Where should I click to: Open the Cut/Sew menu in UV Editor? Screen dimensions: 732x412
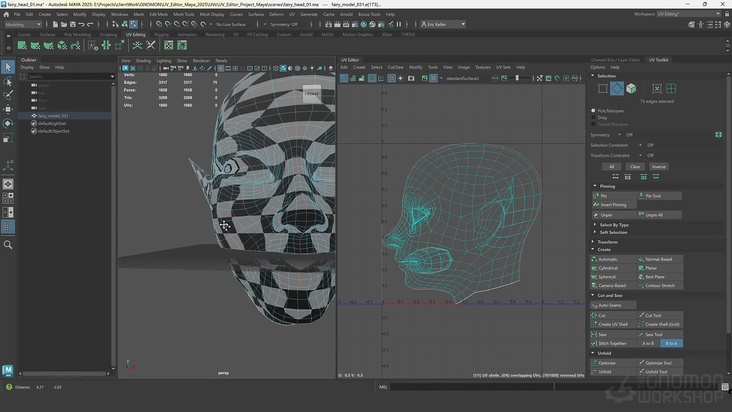pos(395,67)
